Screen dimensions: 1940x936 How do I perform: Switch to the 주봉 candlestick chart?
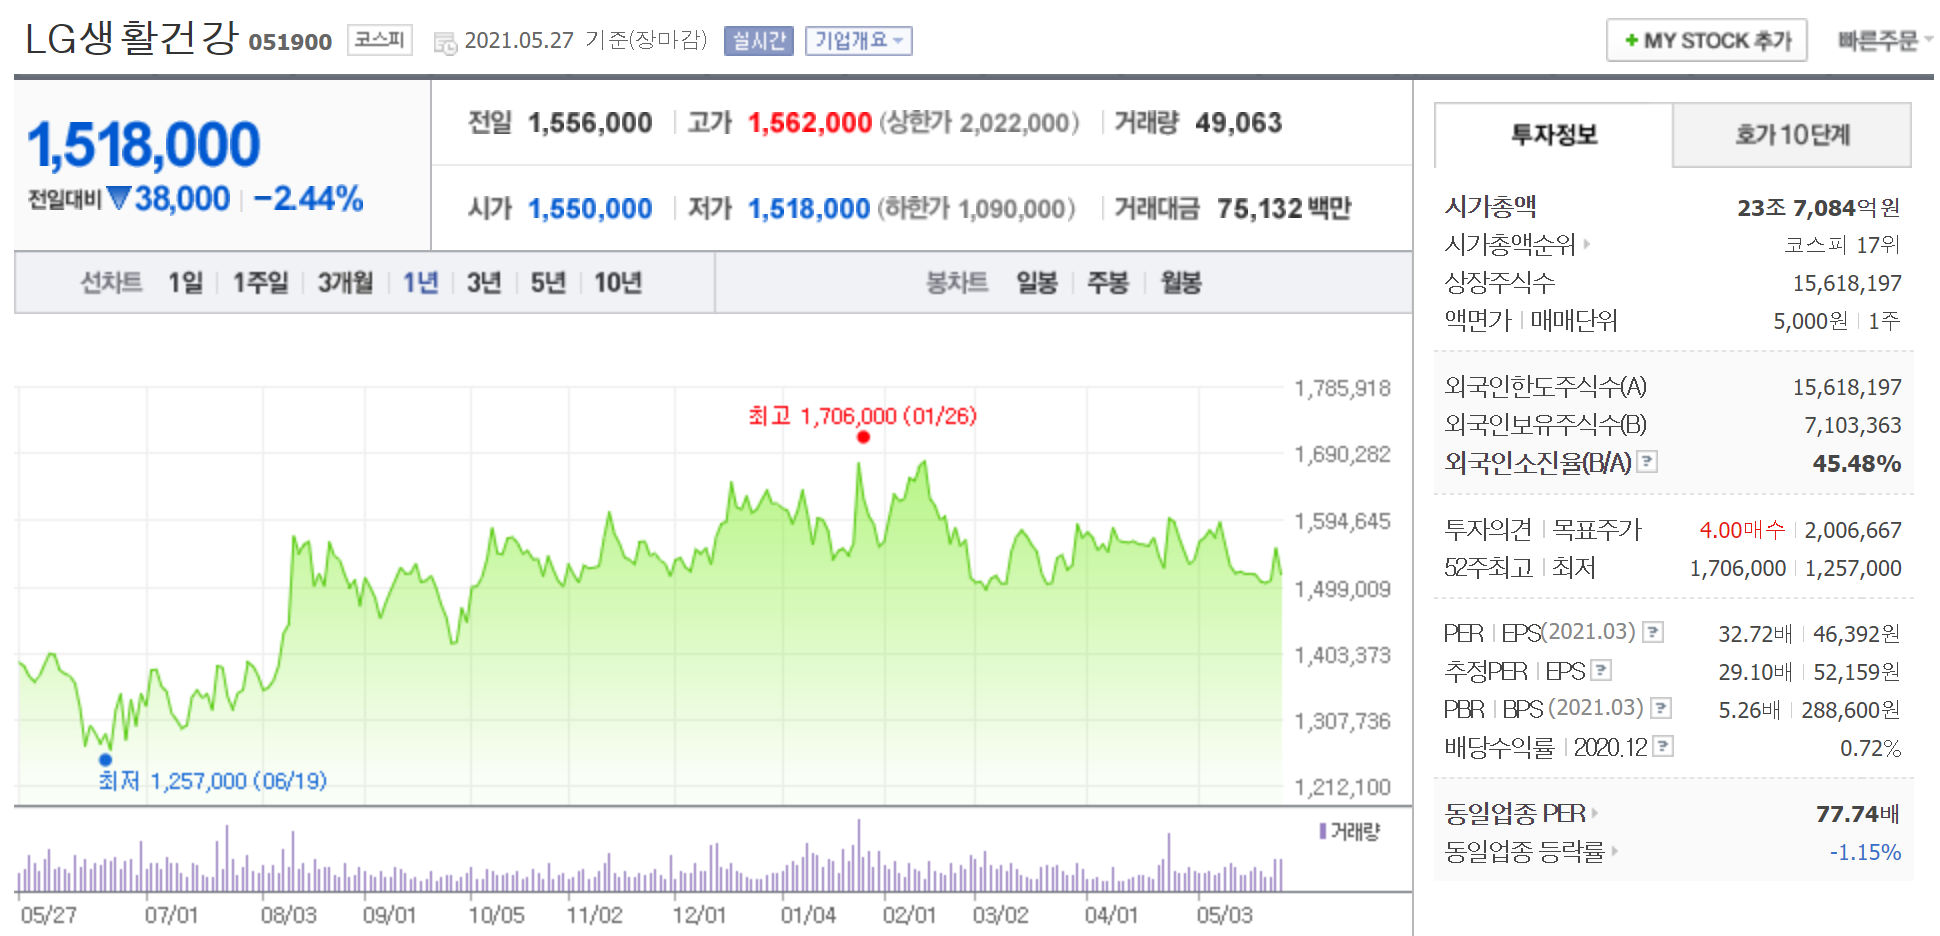click(1108, 283)
